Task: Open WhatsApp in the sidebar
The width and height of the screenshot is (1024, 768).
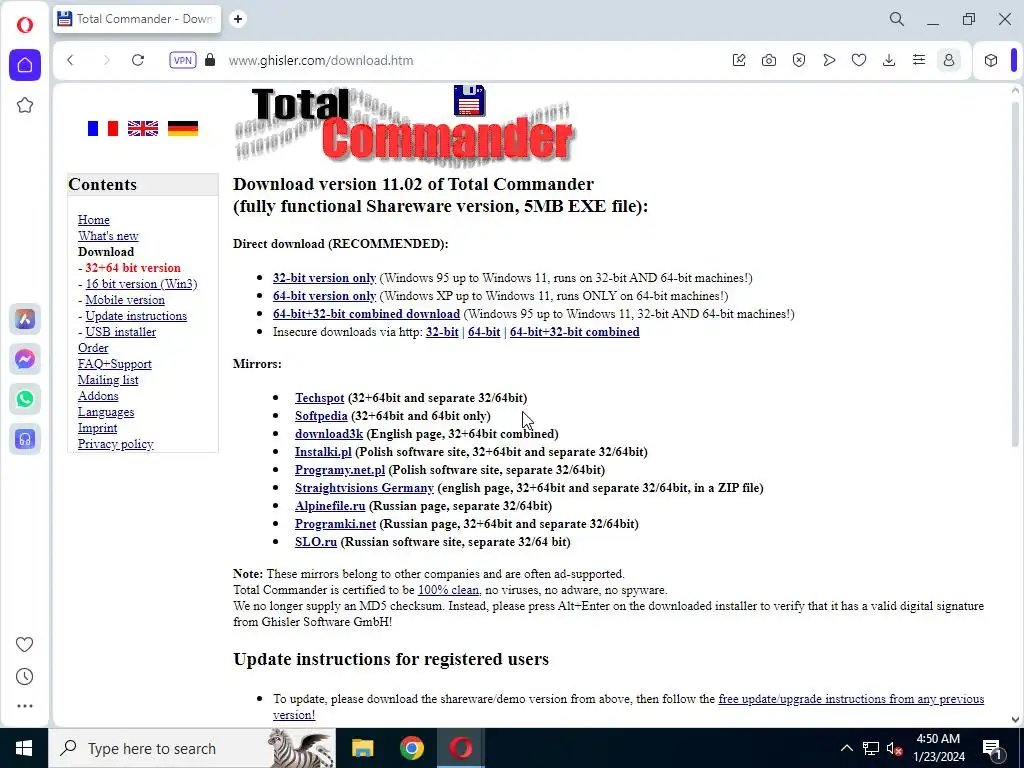Action: coord(25,399)
